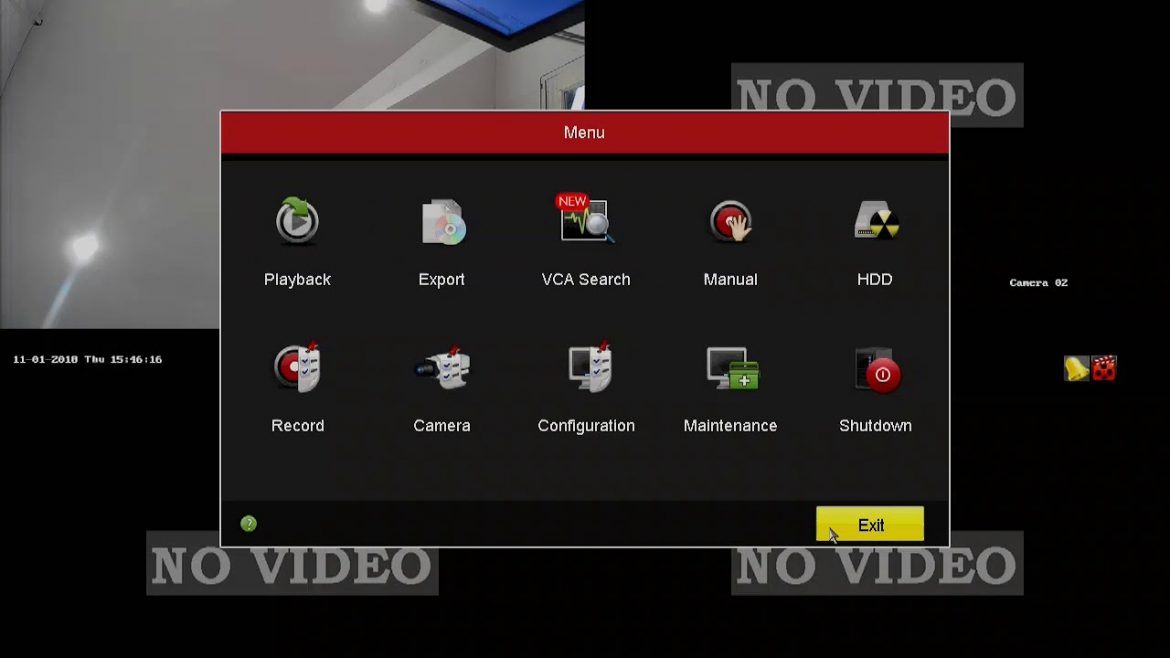The height and width of the screenshot is (658, 1170).
Task: Open the Camera settings icon
Action: [442, 368]
